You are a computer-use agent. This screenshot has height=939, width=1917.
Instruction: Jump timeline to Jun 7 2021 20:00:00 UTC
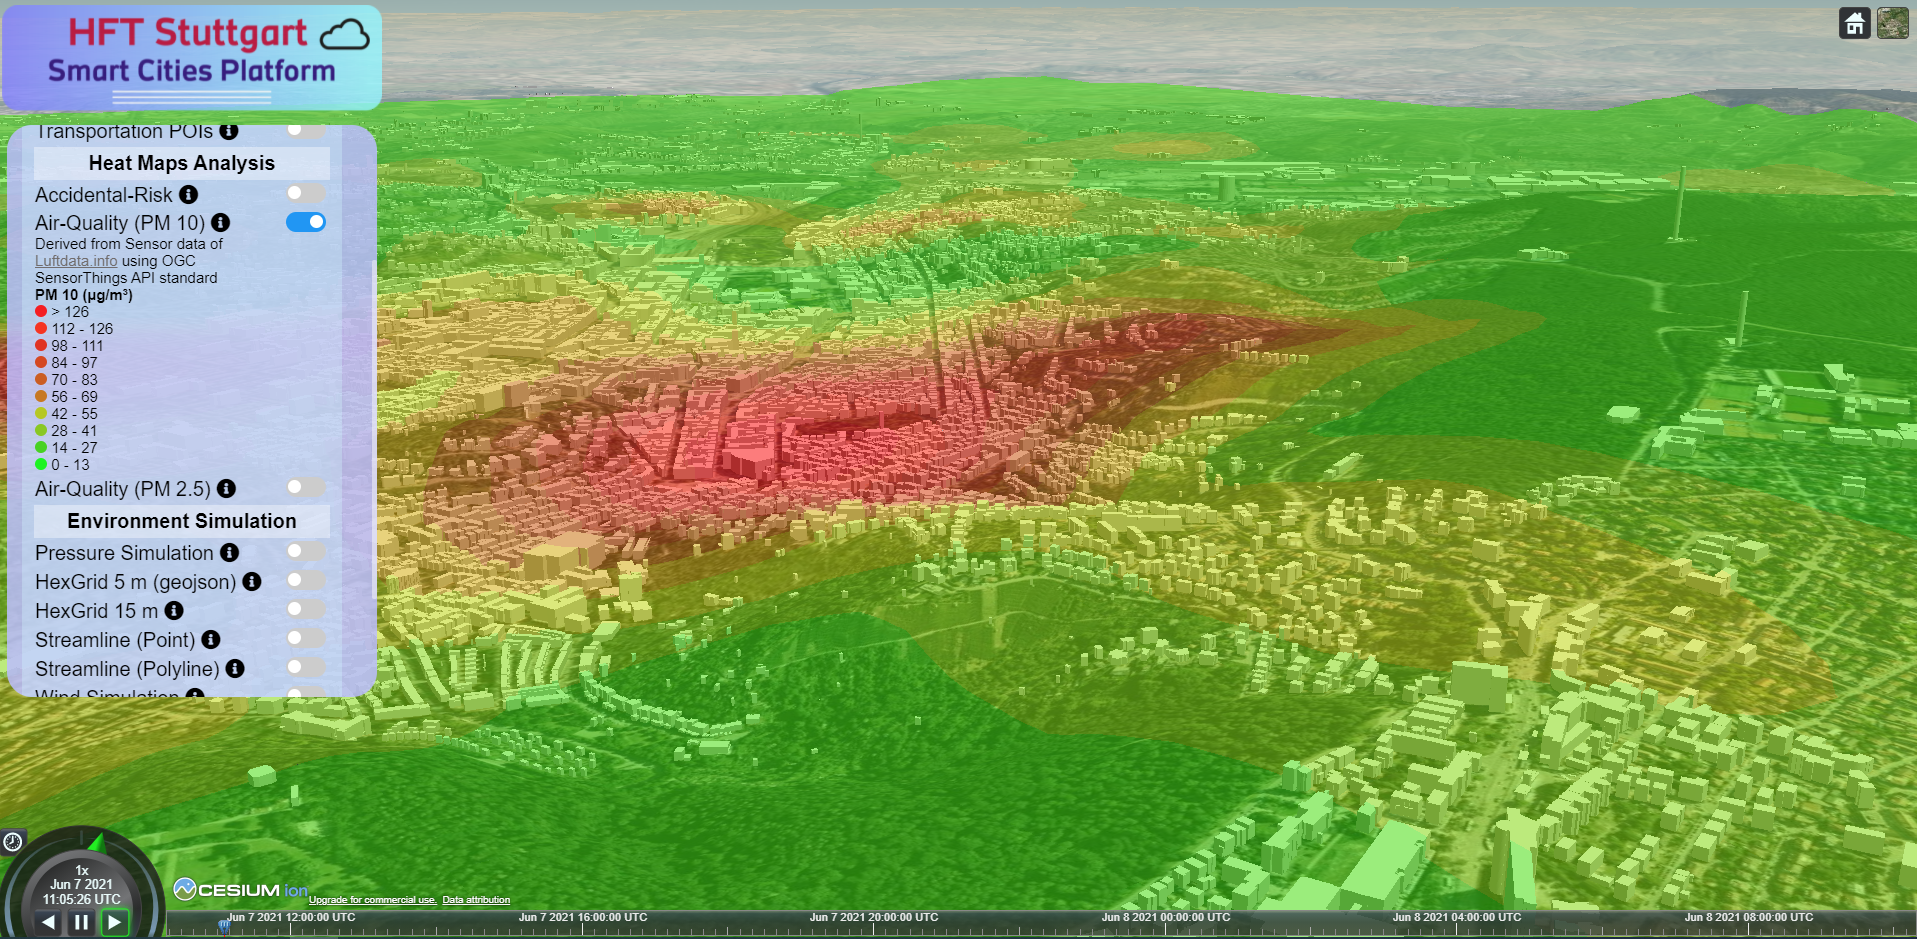(x=873, y=926)
